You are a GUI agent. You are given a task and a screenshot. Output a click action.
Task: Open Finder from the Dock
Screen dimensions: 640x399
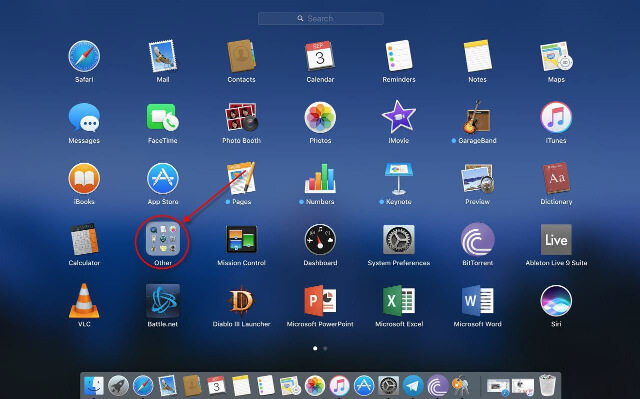(x=93, y=386)
